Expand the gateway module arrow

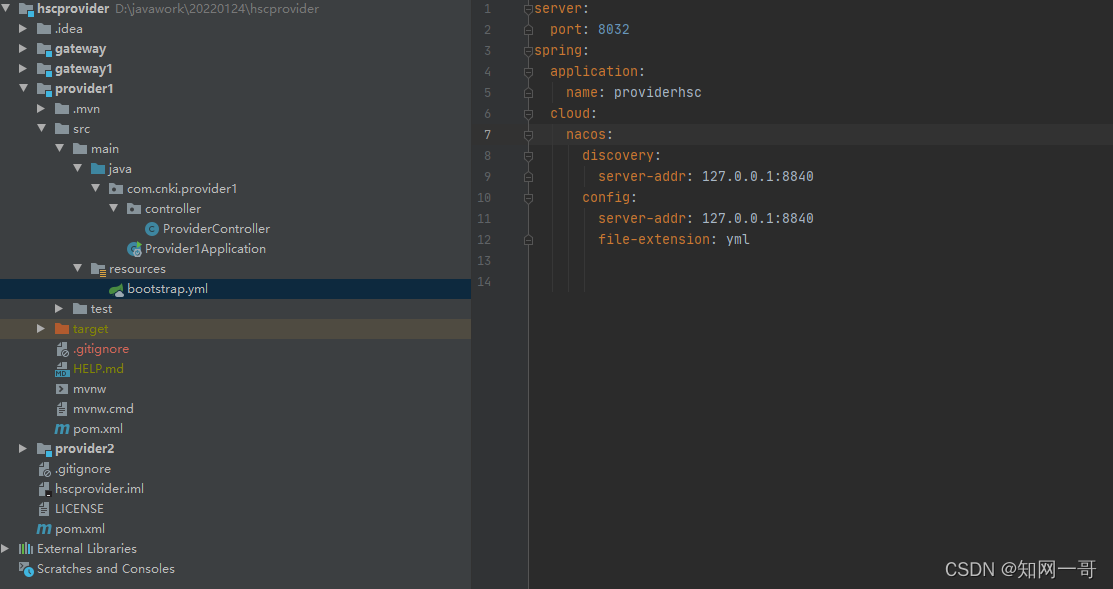23,48
